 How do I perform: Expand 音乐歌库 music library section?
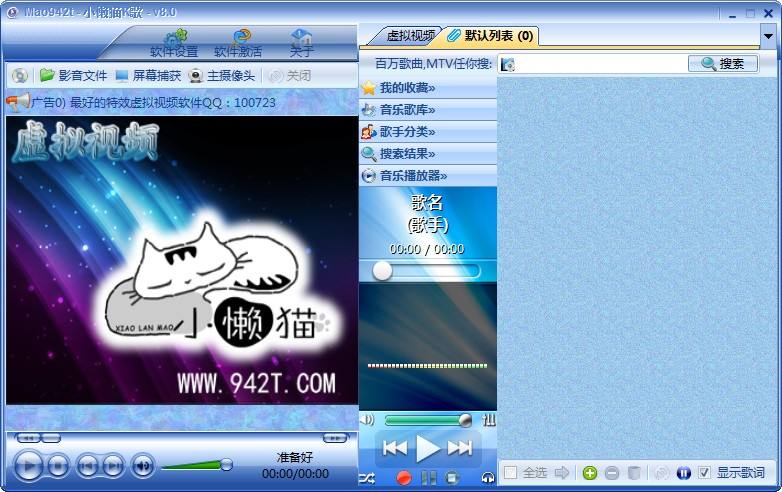(428, 110)
